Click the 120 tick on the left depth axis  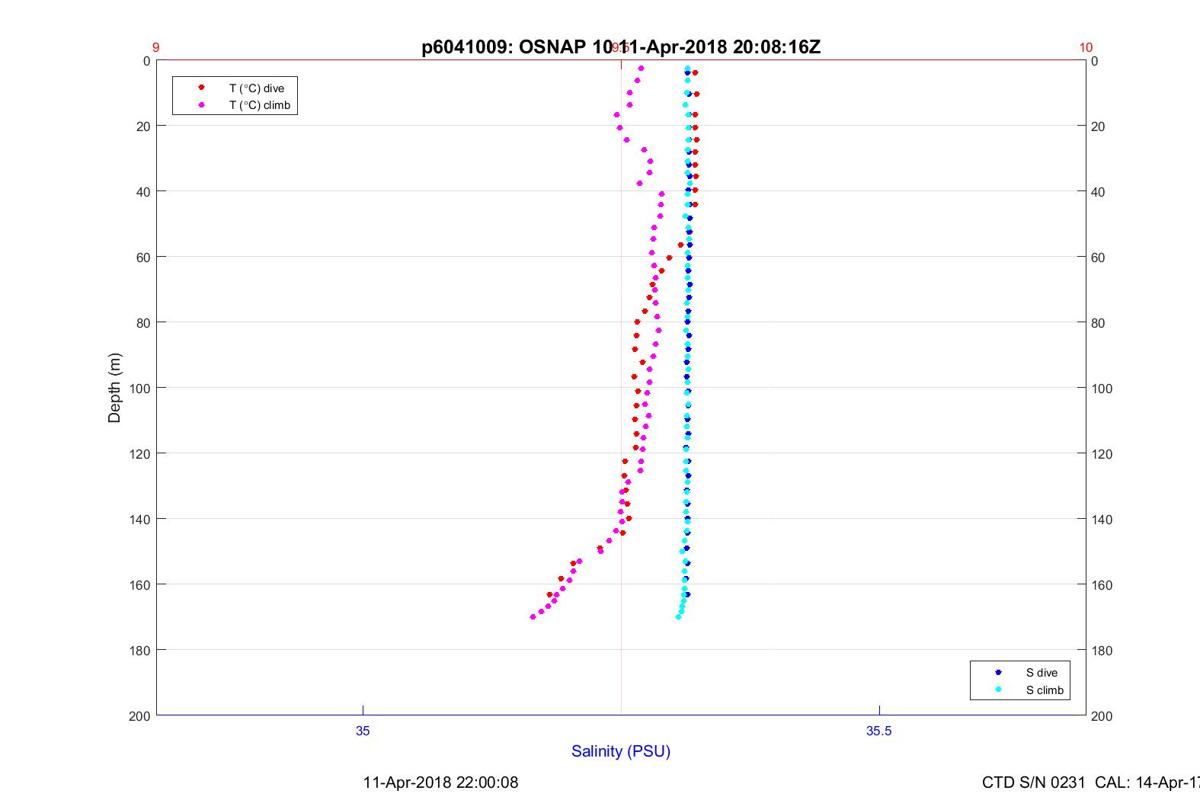click(x=140, y=454)
